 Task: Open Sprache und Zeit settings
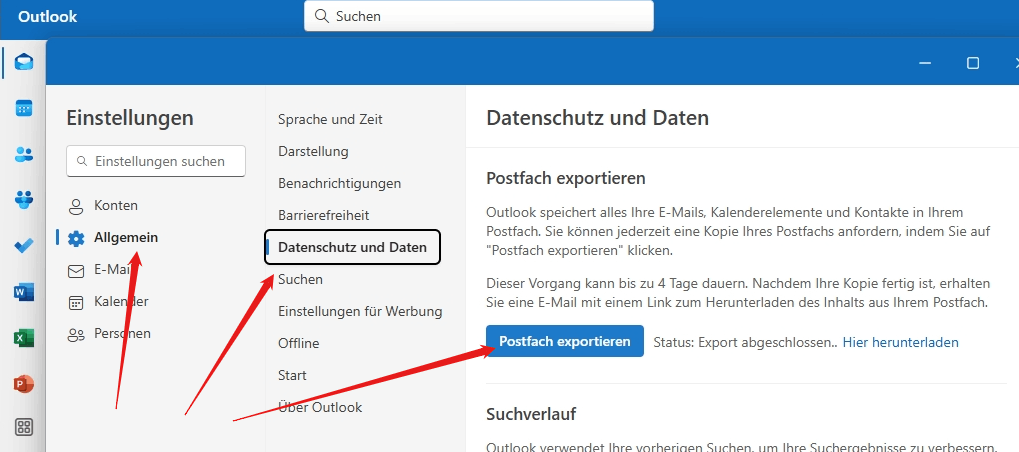(330, 119)
